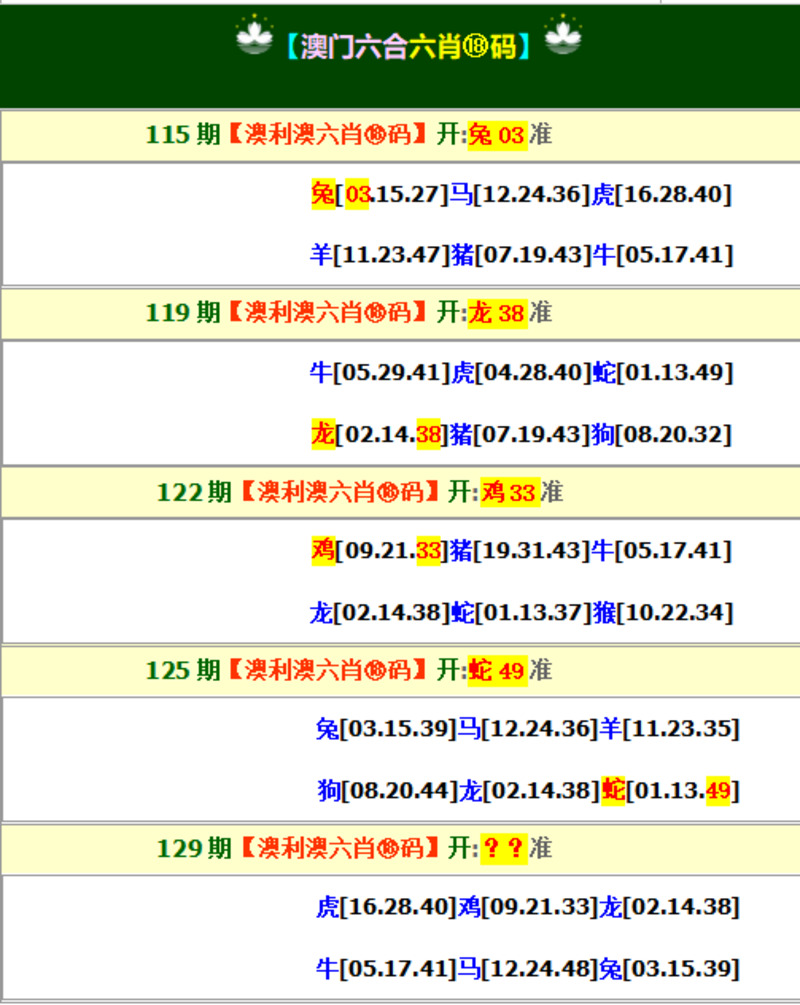Click the highlighted ？？ pending result

504,849
